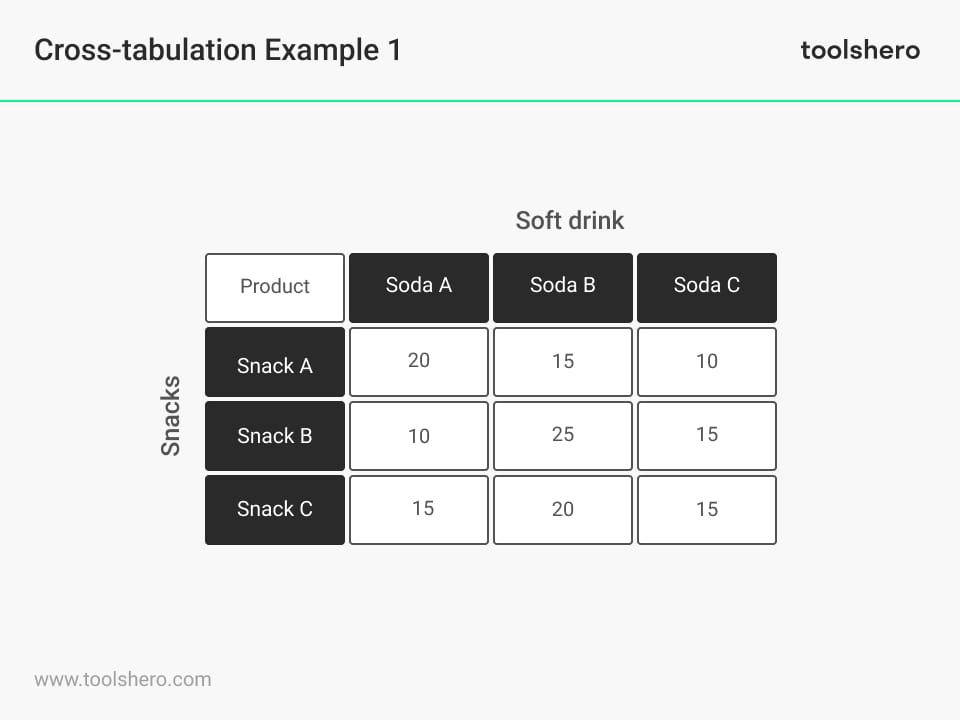
Task: Select the cell showing 25
Action: [x=563, y=436]
